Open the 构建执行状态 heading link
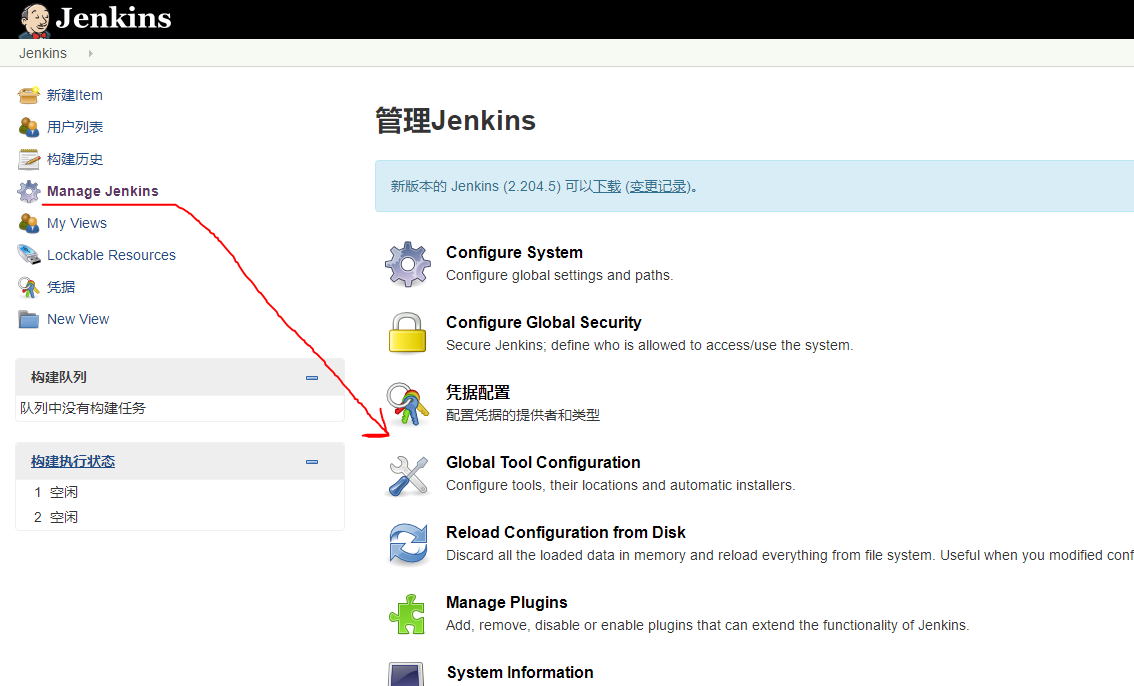 pos(73,461)
